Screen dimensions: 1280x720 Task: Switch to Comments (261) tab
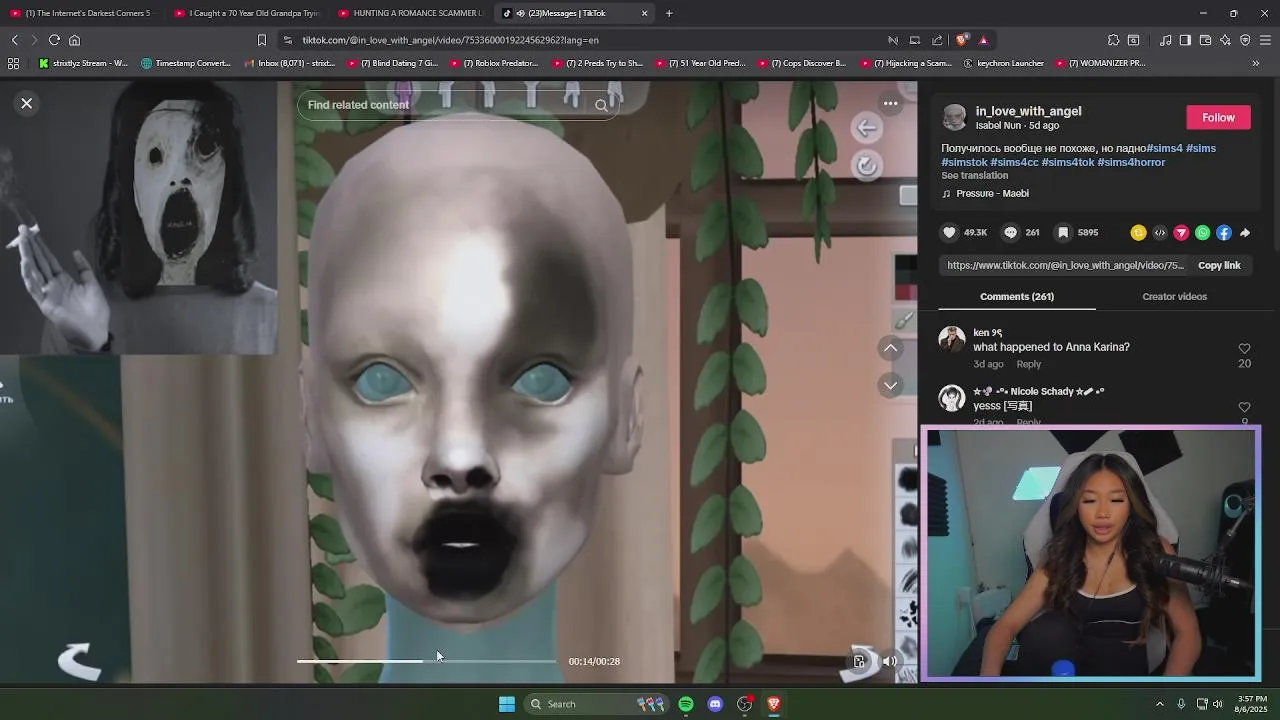tap(1017, 297)
